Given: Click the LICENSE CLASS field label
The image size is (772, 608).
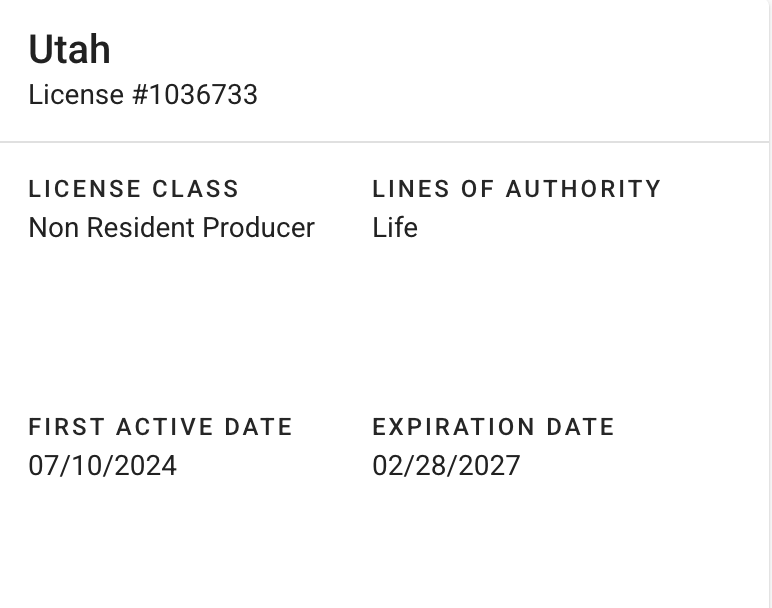Looking at the screenshot, I should point(134,189).
